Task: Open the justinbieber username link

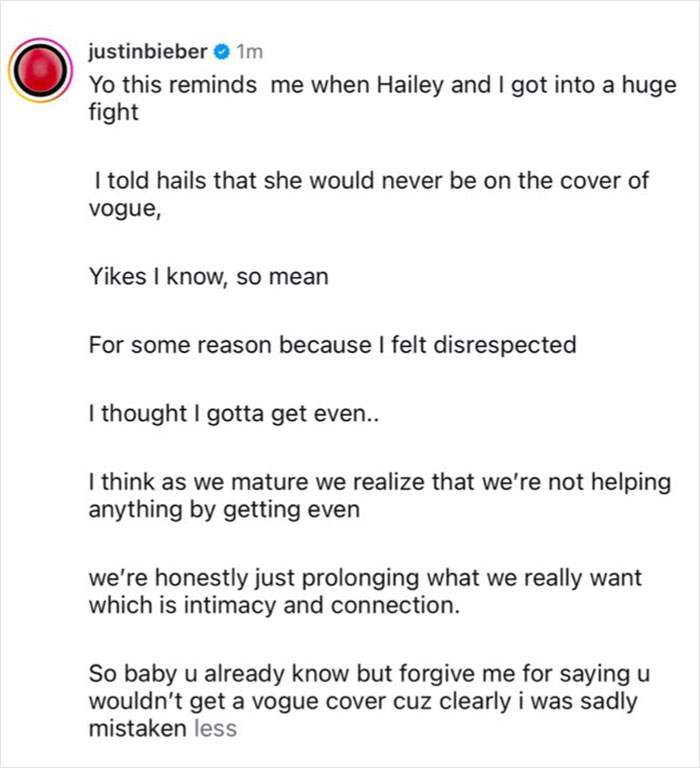Action: coord(149,51)
